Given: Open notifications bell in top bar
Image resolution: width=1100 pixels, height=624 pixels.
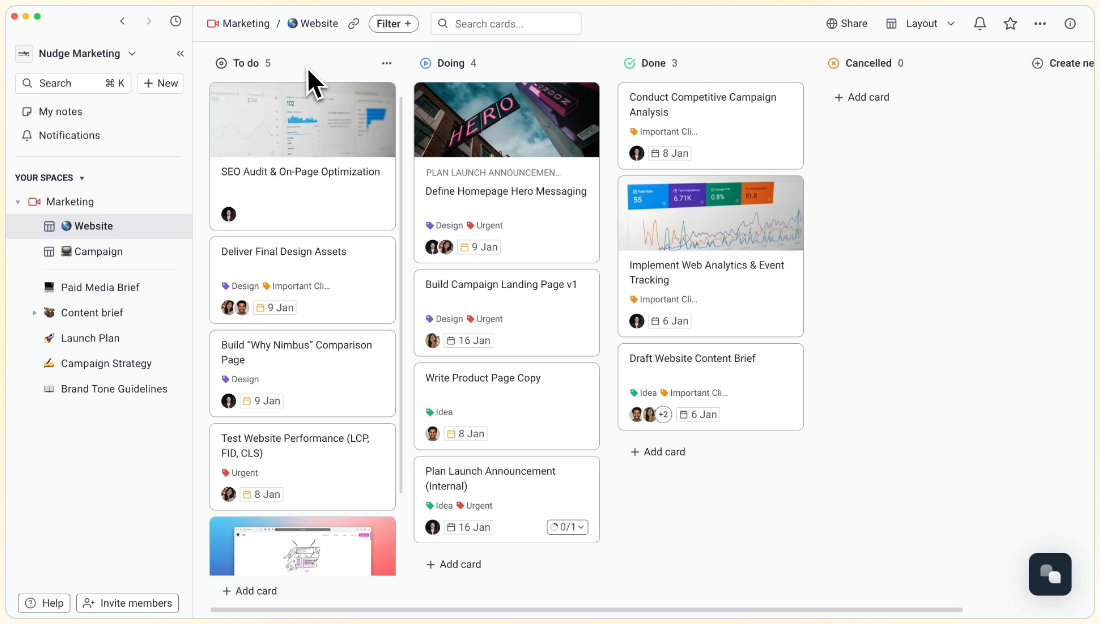Looking at the screenshot, I should click(x=980, y=23).
